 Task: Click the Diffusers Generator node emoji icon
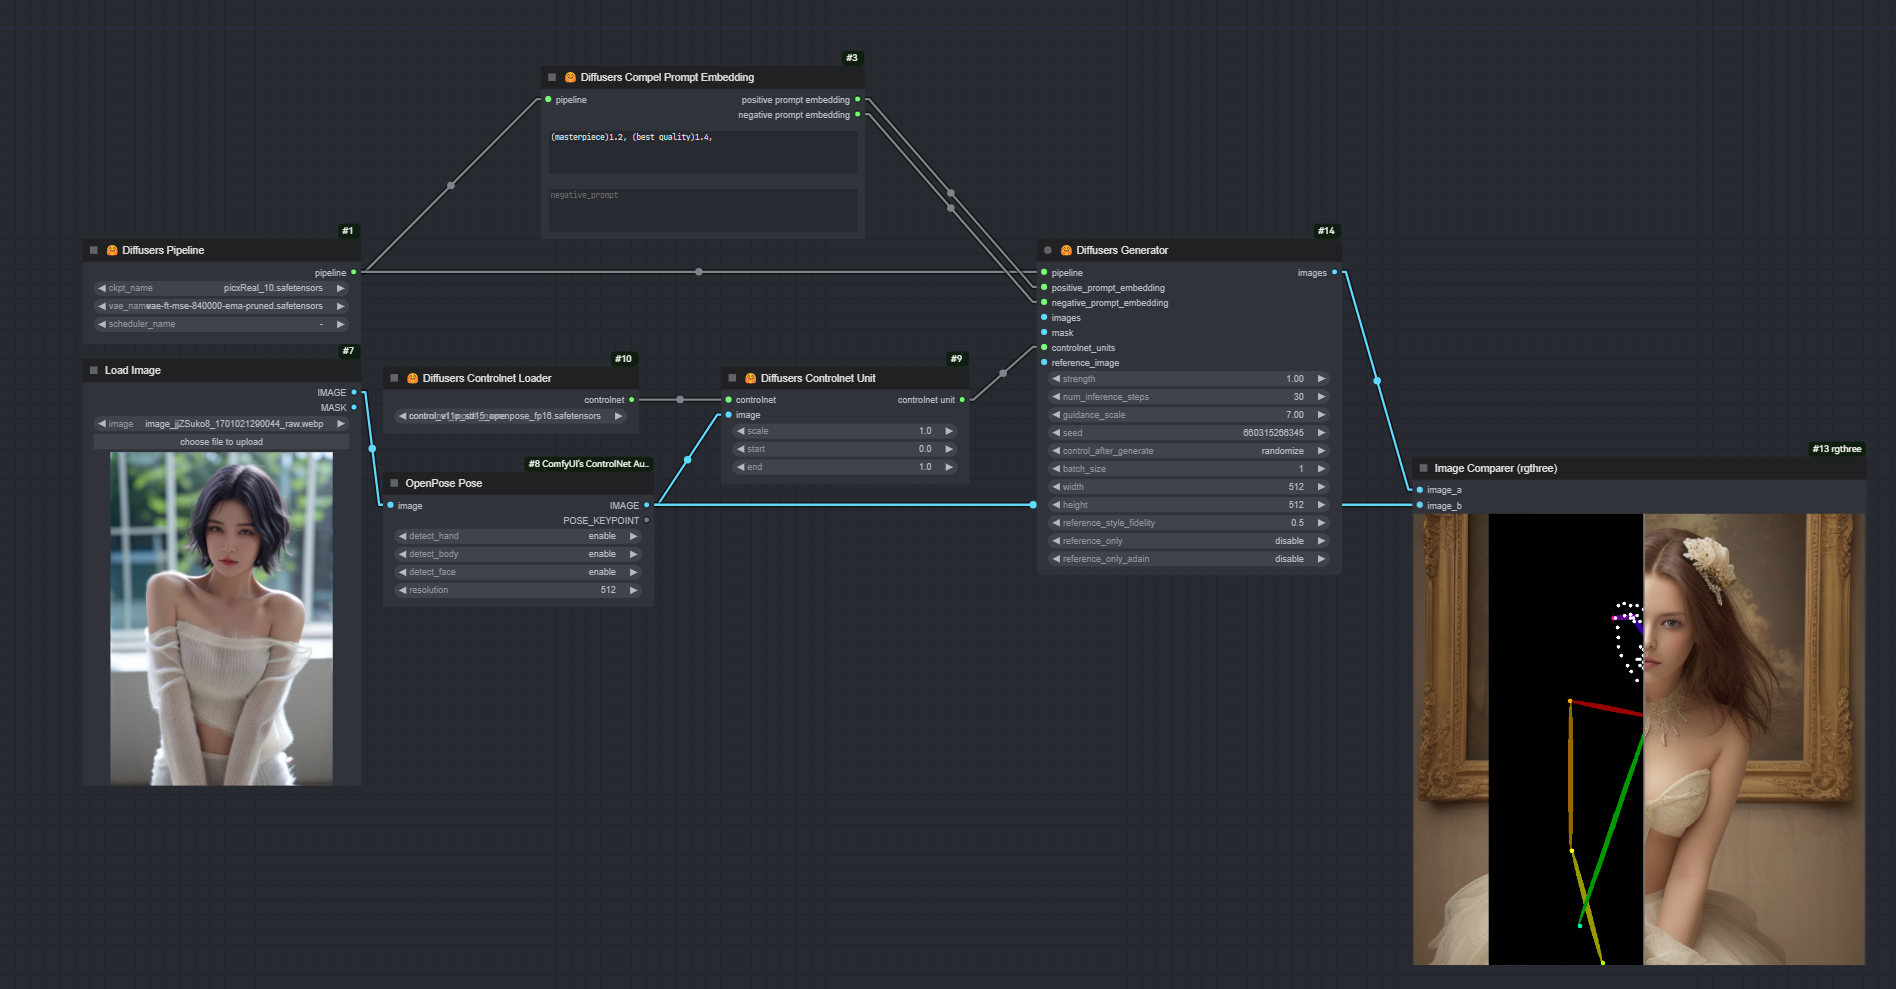[x=1066, y=251]
